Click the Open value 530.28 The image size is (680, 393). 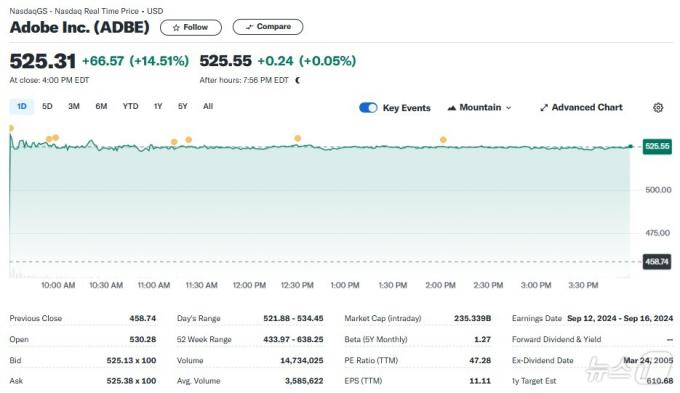click(142, 339)
